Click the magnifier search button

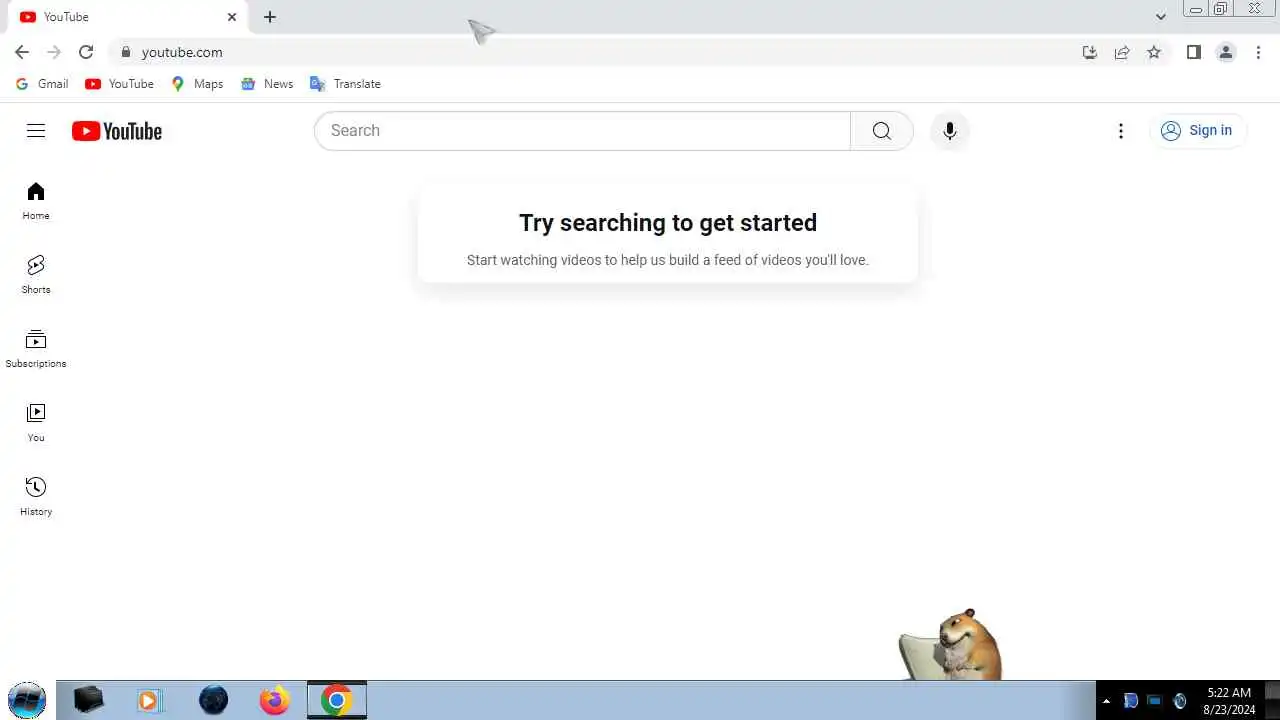[x=881, y=131]
